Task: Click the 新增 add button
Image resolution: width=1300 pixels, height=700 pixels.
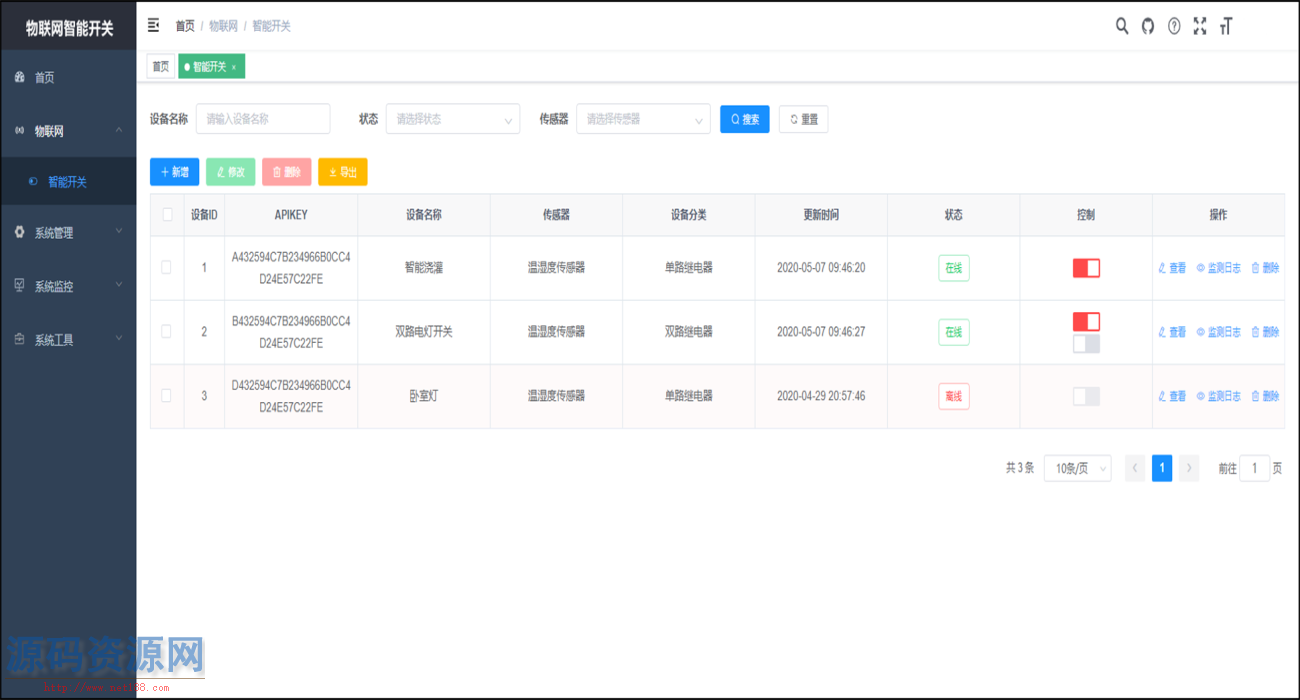Action: pyautogui.click(x=174, y=172)
